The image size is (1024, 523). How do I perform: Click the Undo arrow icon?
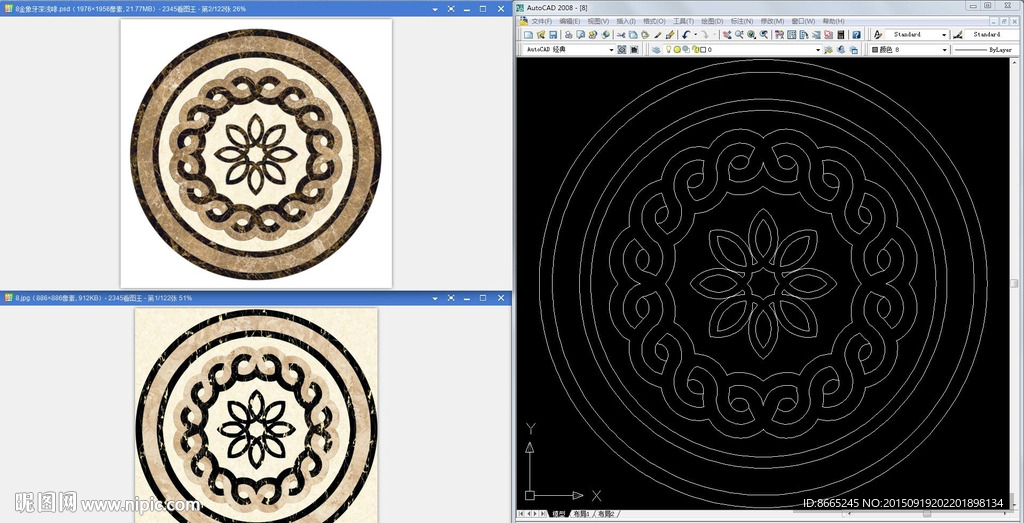coord(686,35)
